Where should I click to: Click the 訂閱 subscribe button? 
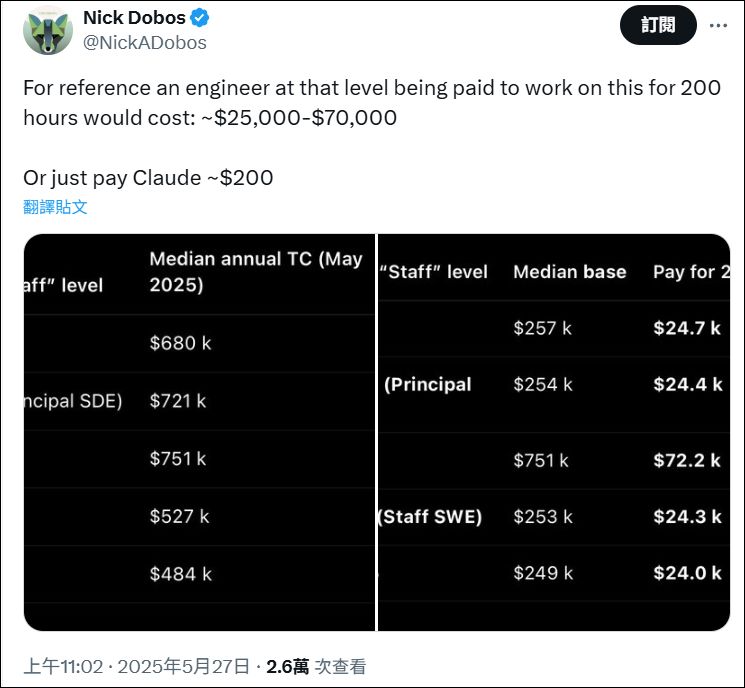click(658, 25)
